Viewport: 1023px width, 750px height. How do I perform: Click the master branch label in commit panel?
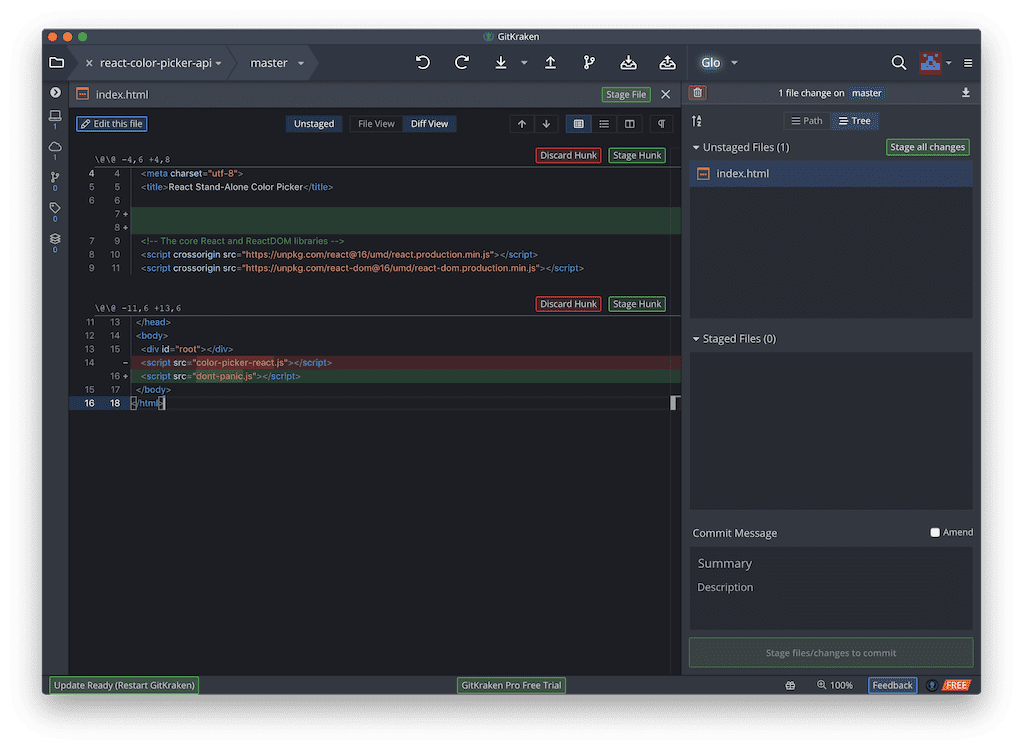866,93
